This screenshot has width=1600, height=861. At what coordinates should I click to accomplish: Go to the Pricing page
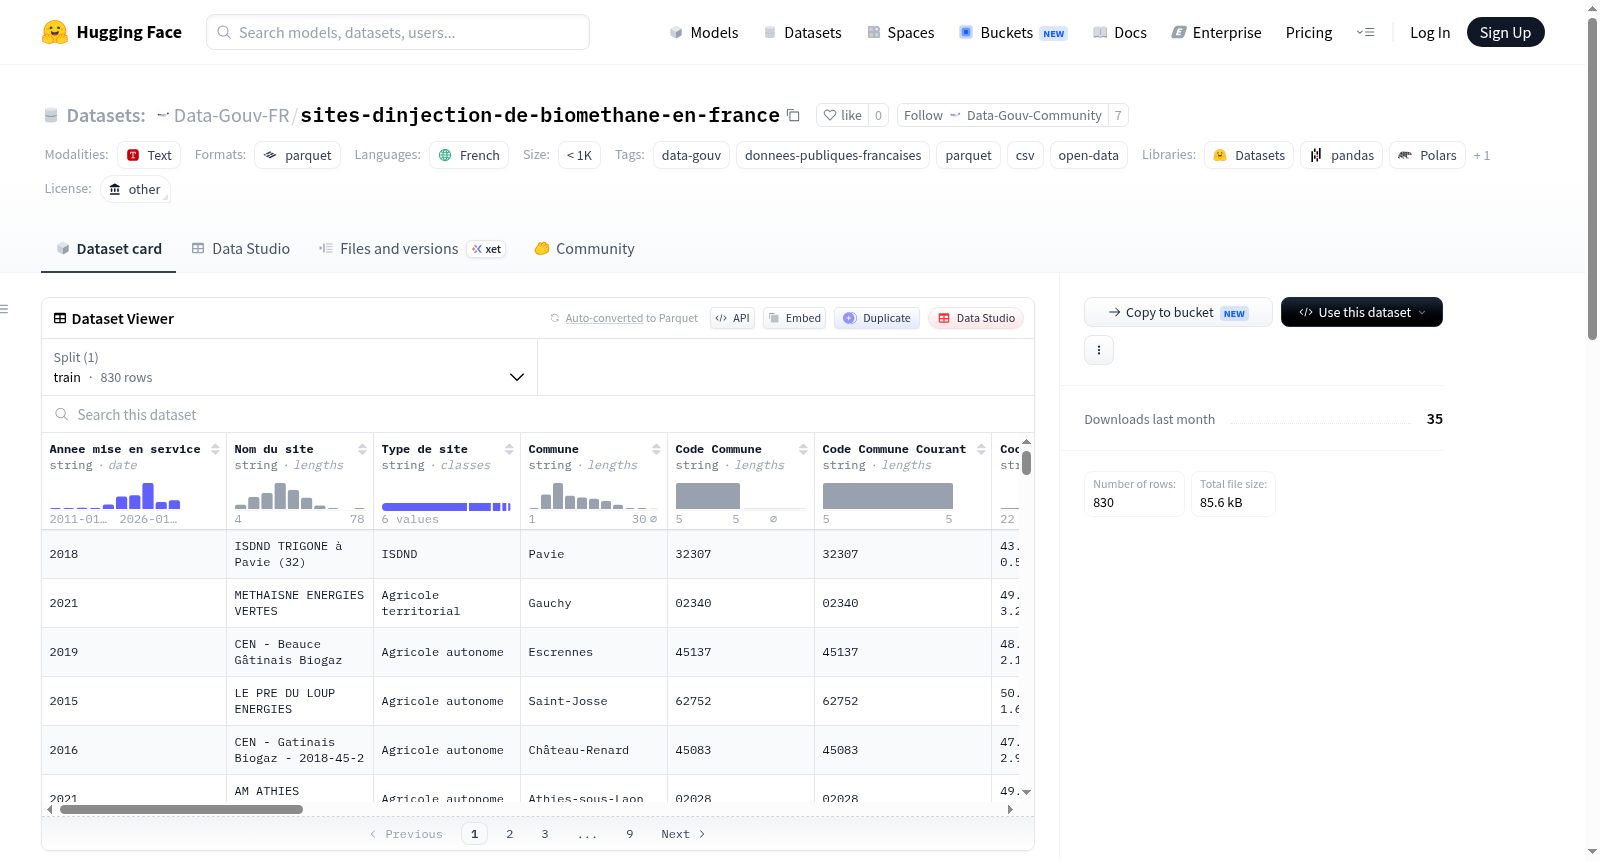point(1309,32)
